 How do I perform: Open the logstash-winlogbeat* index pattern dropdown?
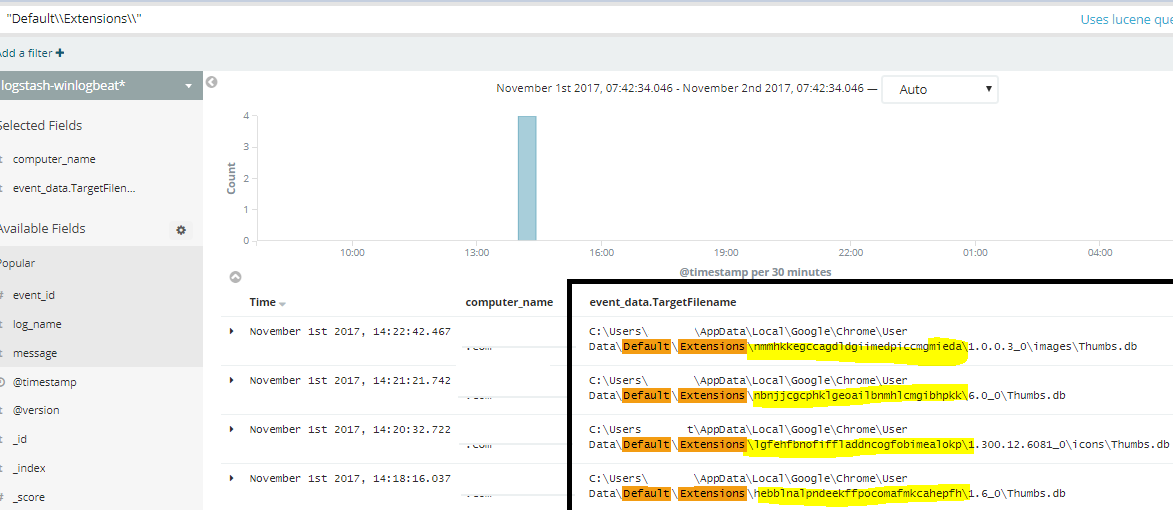101,85
